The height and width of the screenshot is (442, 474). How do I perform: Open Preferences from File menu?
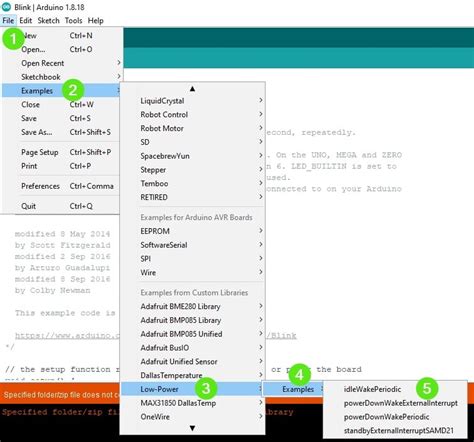61,186
